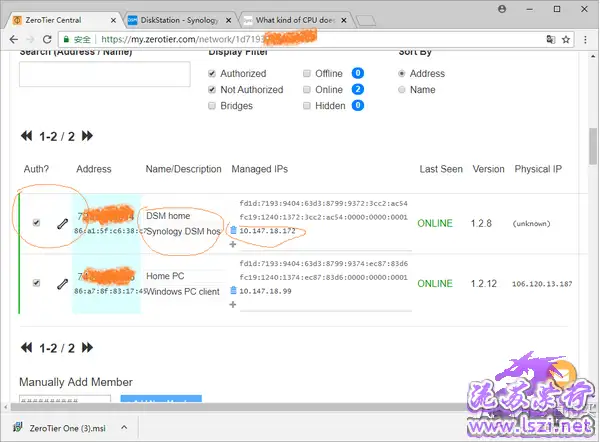Click the Offline count badge 0
Image resolution: width=600 pixels, height=442 pixels.
pyautogui.click(x=358, y=73)
